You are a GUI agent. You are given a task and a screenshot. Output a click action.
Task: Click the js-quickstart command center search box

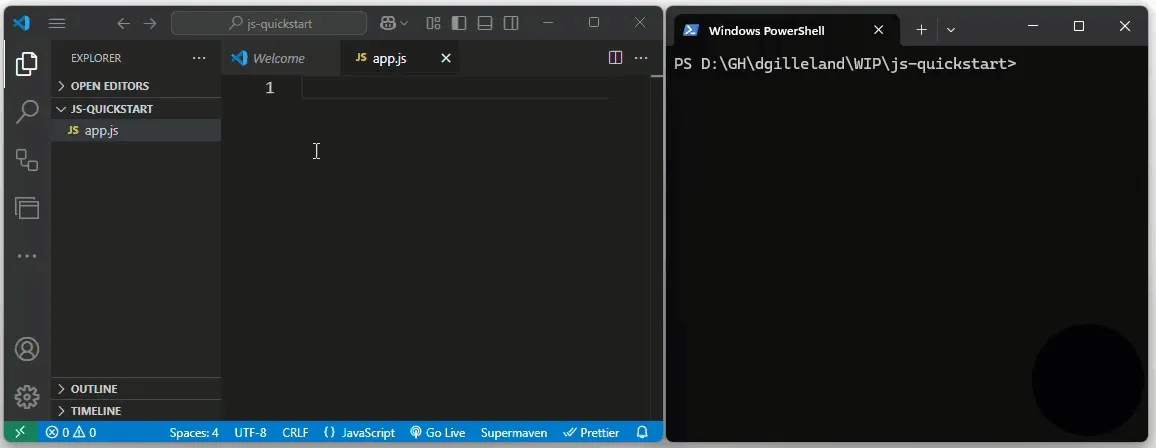[x=269, y=24]
